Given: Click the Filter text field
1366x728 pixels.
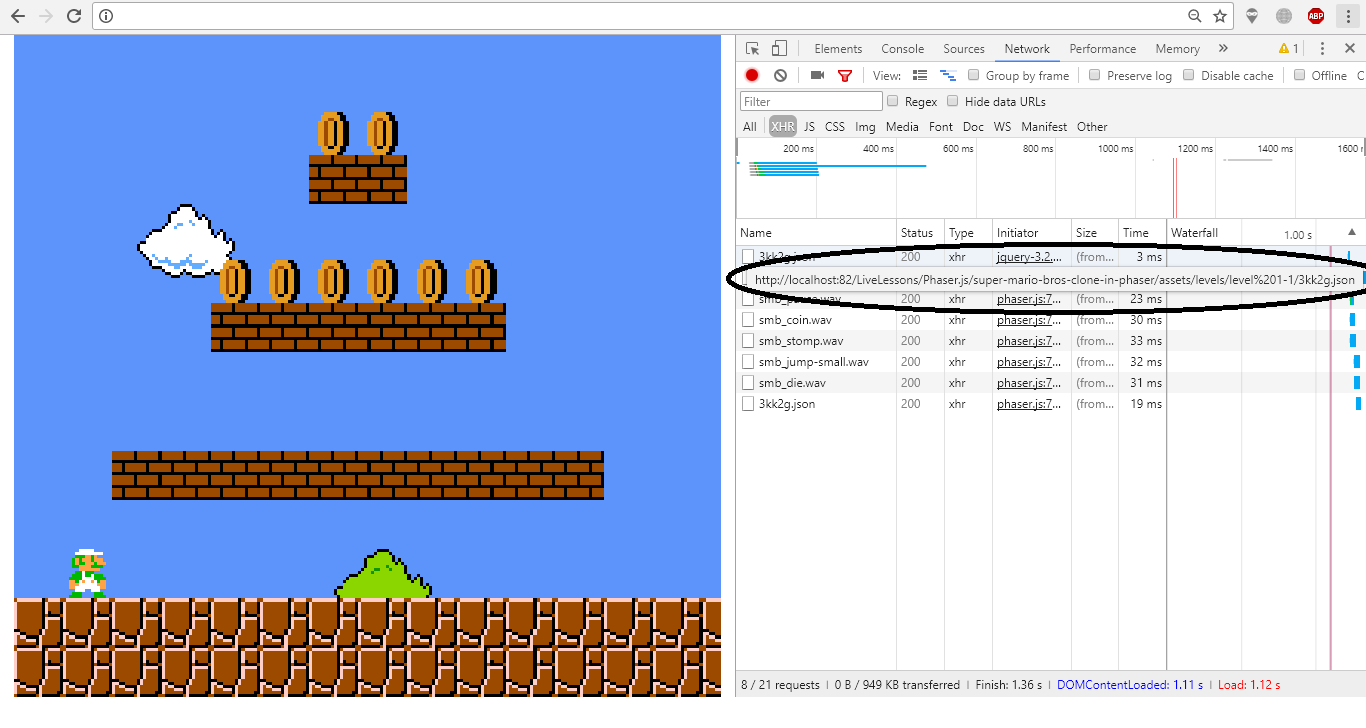Looking at the screenshot, I should 811,101.
